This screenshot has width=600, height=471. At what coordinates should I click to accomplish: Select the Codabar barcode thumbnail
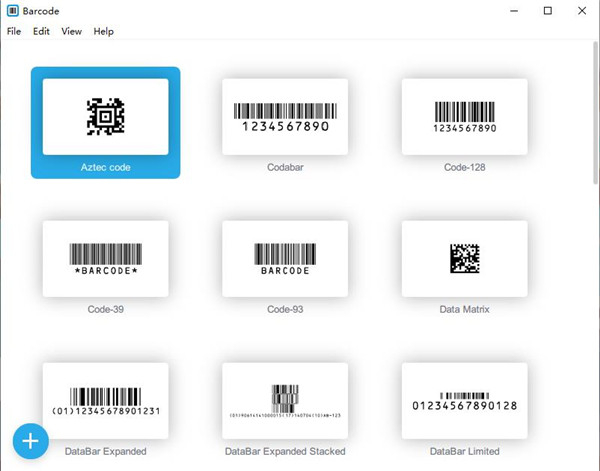285,117
